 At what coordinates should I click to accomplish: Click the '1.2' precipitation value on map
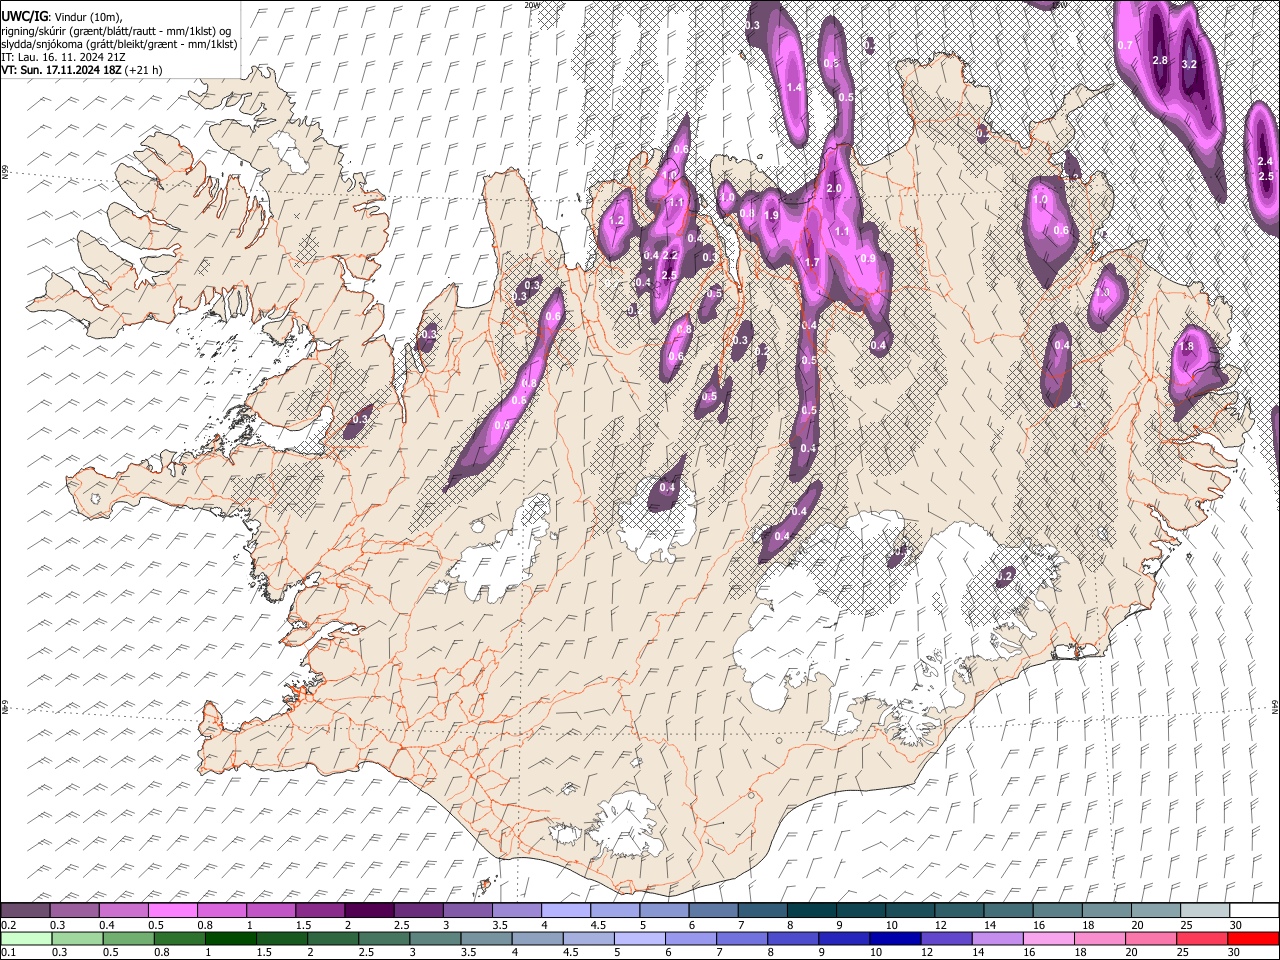click(616, 221)
